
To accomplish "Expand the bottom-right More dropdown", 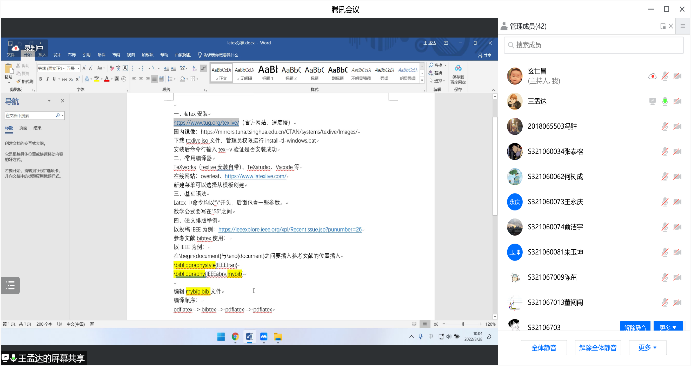I will click(647, 348).
